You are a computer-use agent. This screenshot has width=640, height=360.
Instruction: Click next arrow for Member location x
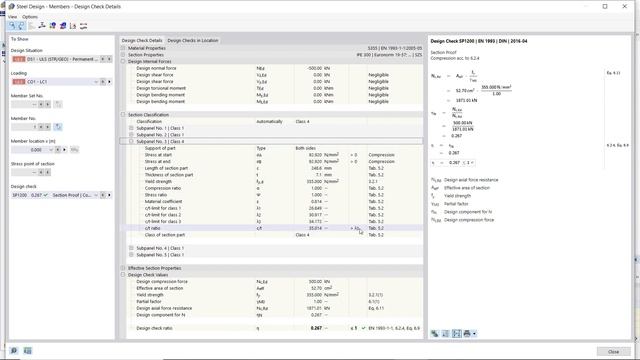pos(64,150)
